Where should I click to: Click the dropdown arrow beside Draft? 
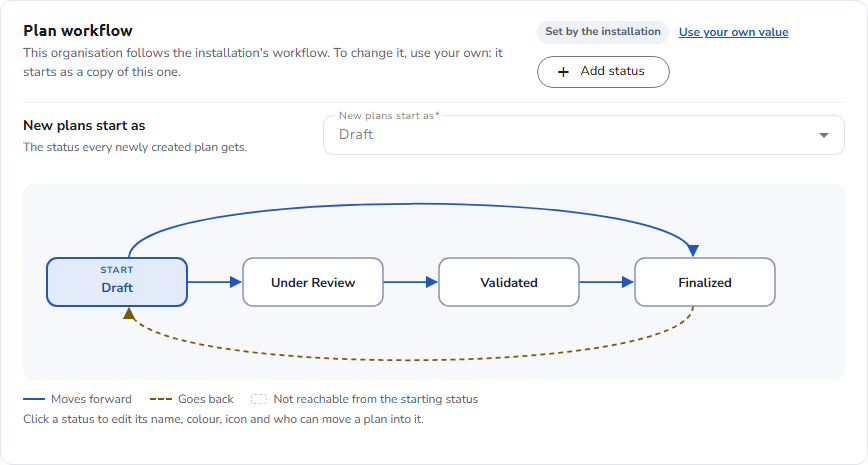(824, 135)
